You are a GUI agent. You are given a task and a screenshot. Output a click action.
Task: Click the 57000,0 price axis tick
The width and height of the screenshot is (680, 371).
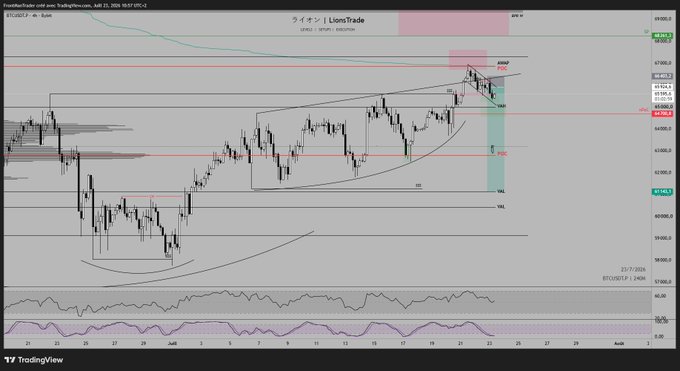click(663, 282)
